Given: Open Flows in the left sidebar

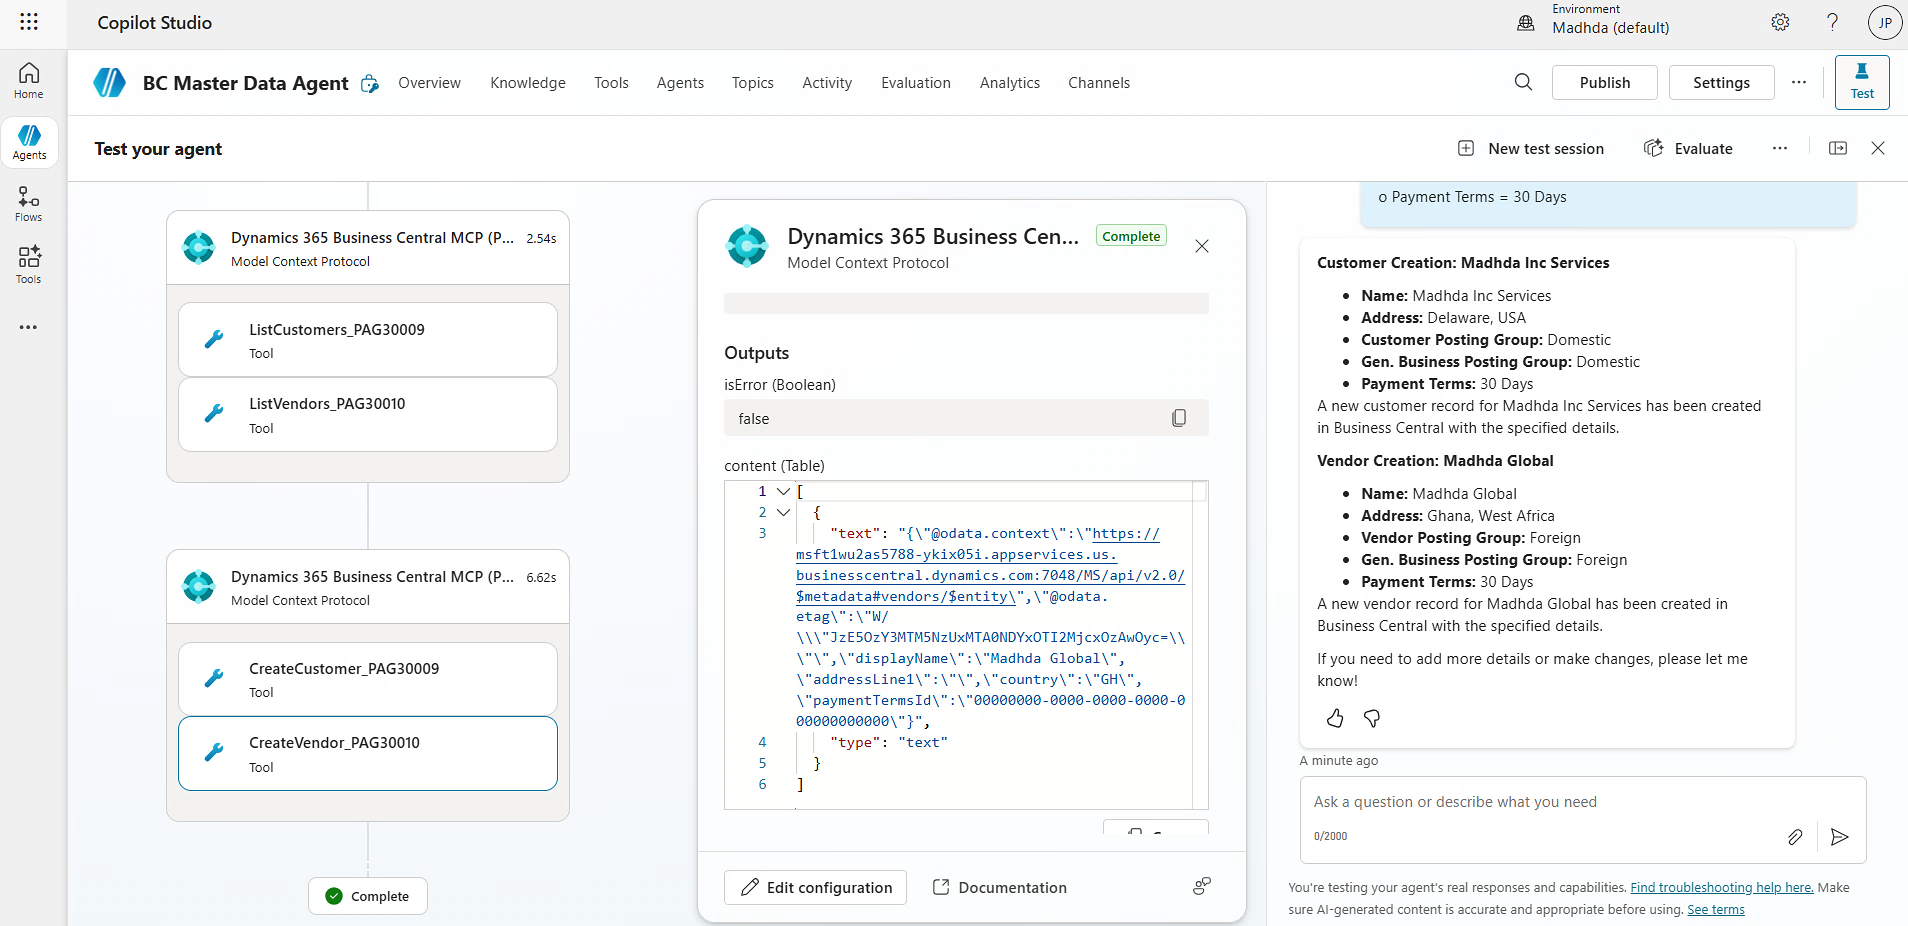Looking at the screenshot, I should (x=29, y=203).
